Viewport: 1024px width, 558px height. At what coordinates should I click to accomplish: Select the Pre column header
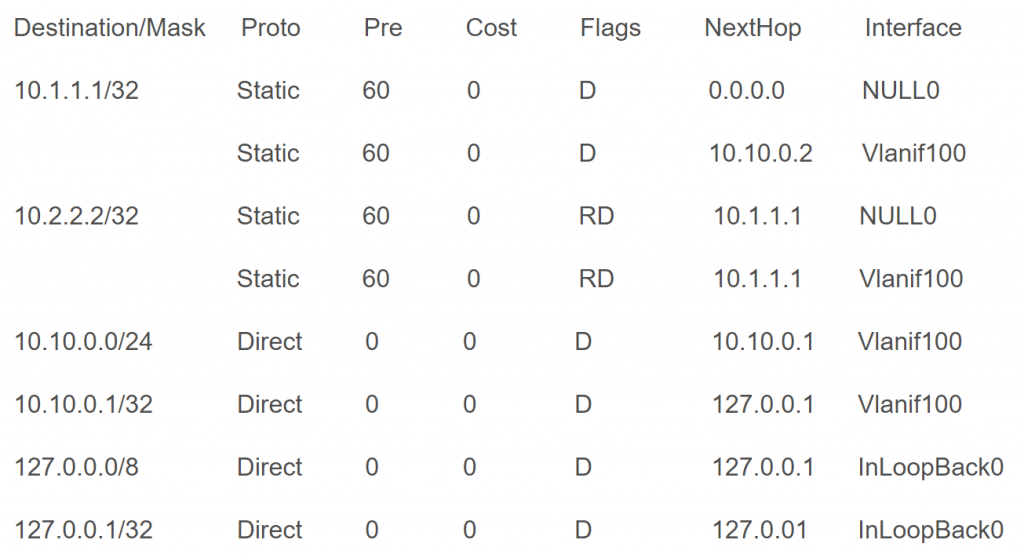[383, 28]
